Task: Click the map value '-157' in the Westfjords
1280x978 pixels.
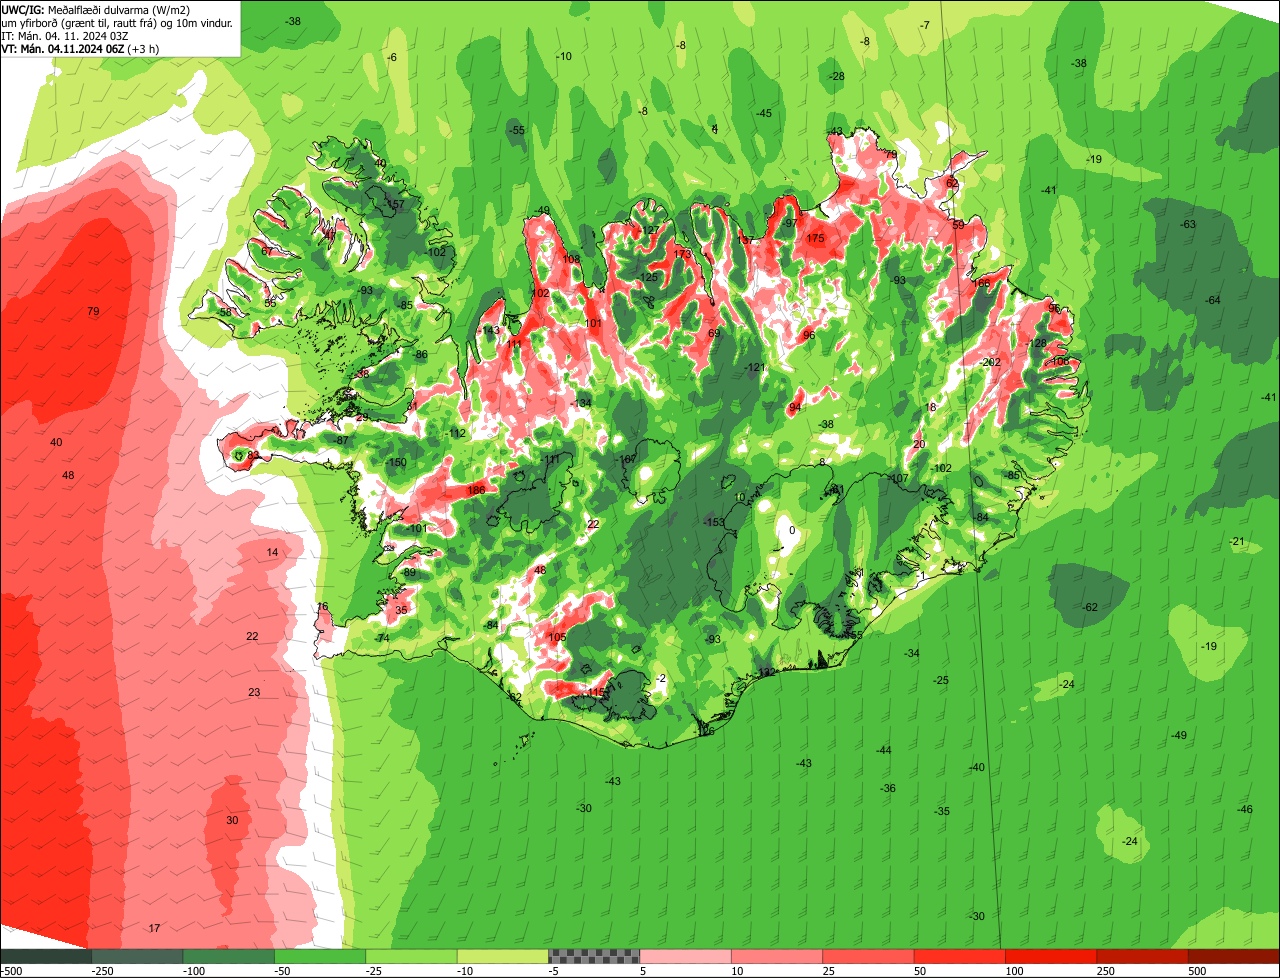Action: (x=394, y=204)
